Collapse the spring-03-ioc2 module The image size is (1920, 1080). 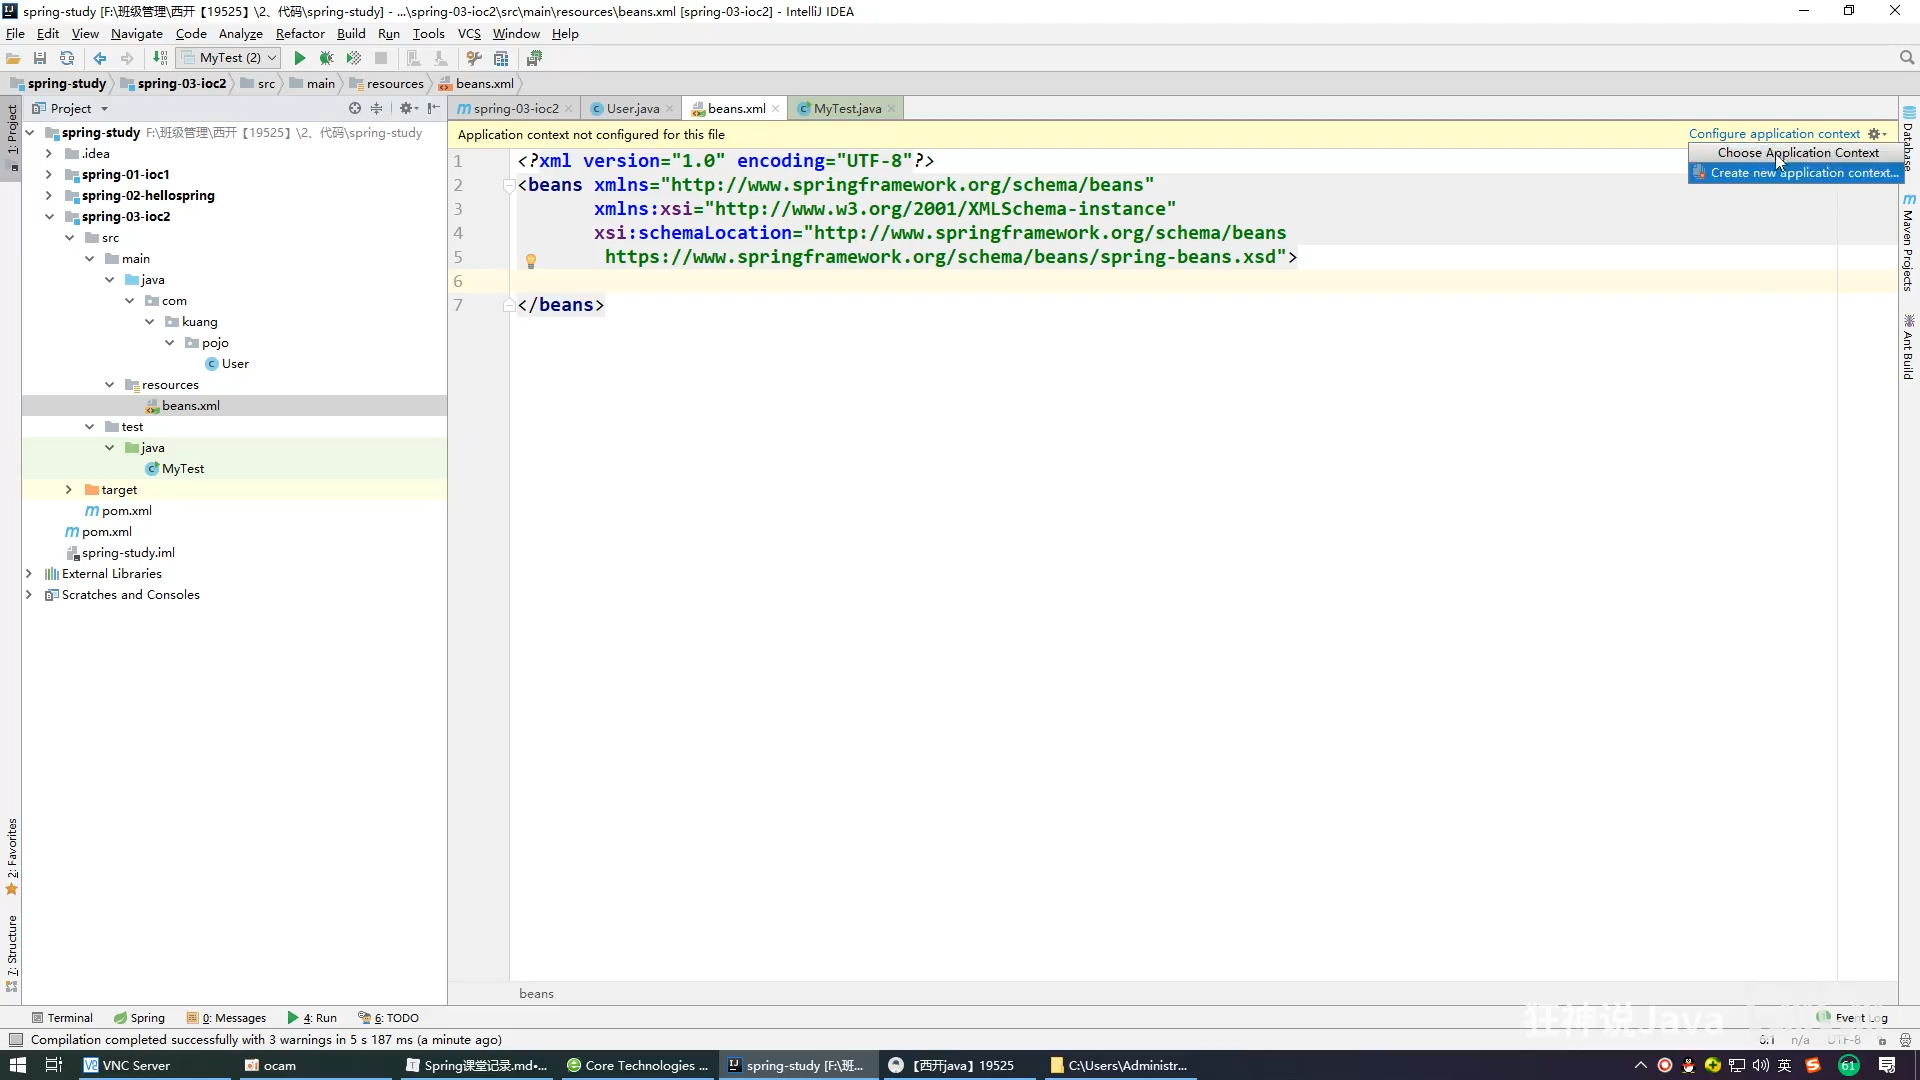(x=49, y=217)
